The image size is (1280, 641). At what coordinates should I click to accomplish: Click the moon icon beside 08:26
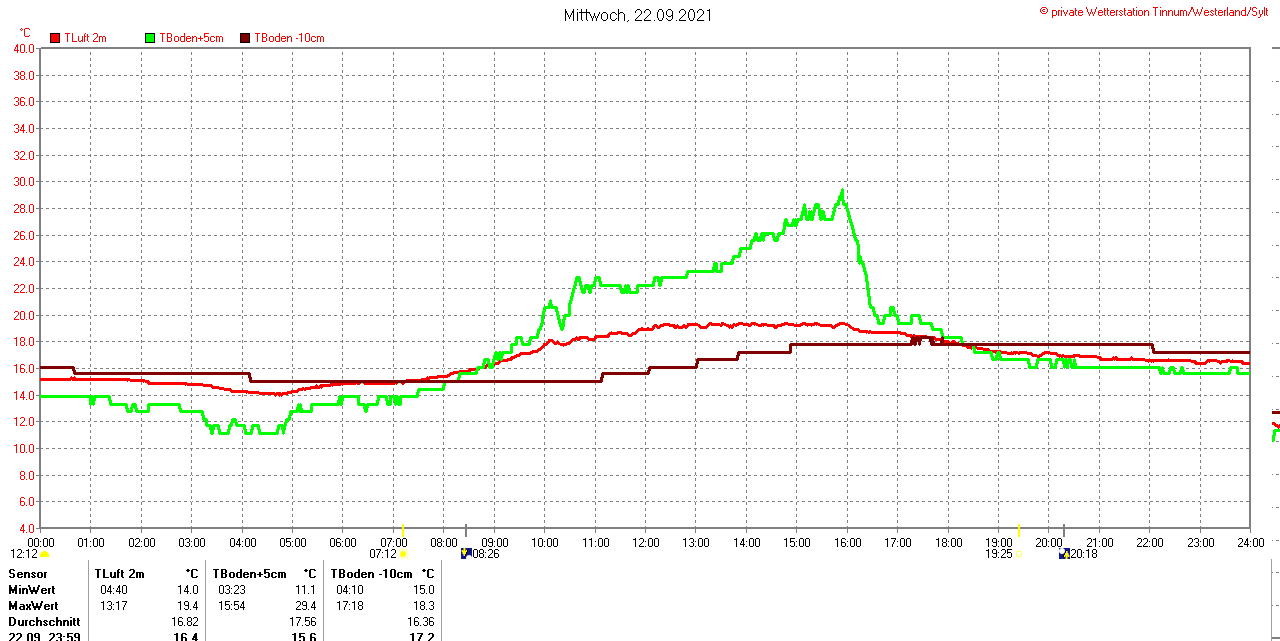point(465,553)
